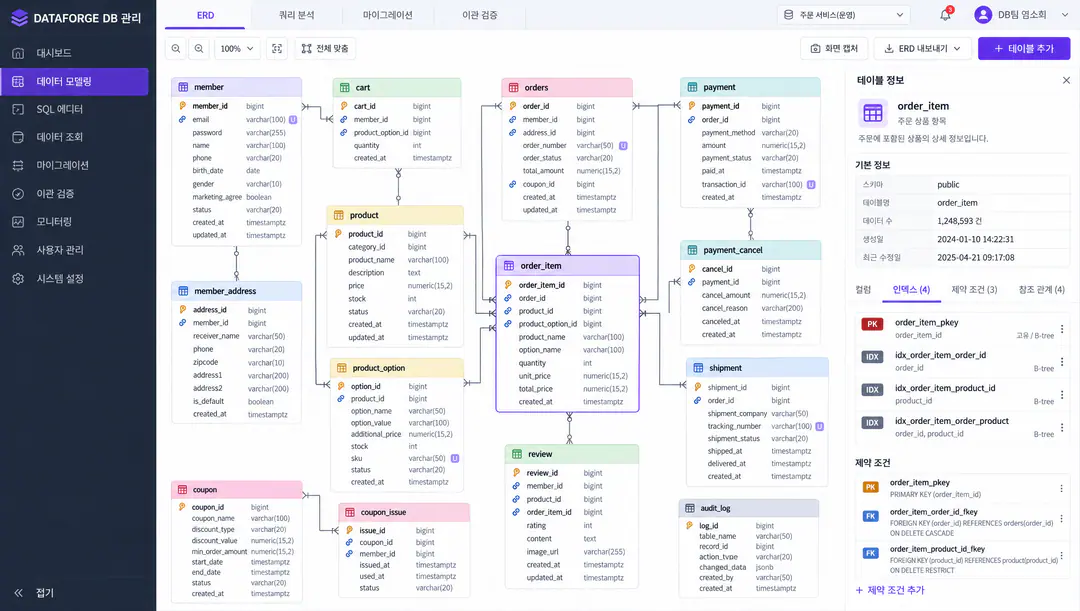The image size is (1080, 611).
Task: Select the product_option table header
Action: pos(397,368)
